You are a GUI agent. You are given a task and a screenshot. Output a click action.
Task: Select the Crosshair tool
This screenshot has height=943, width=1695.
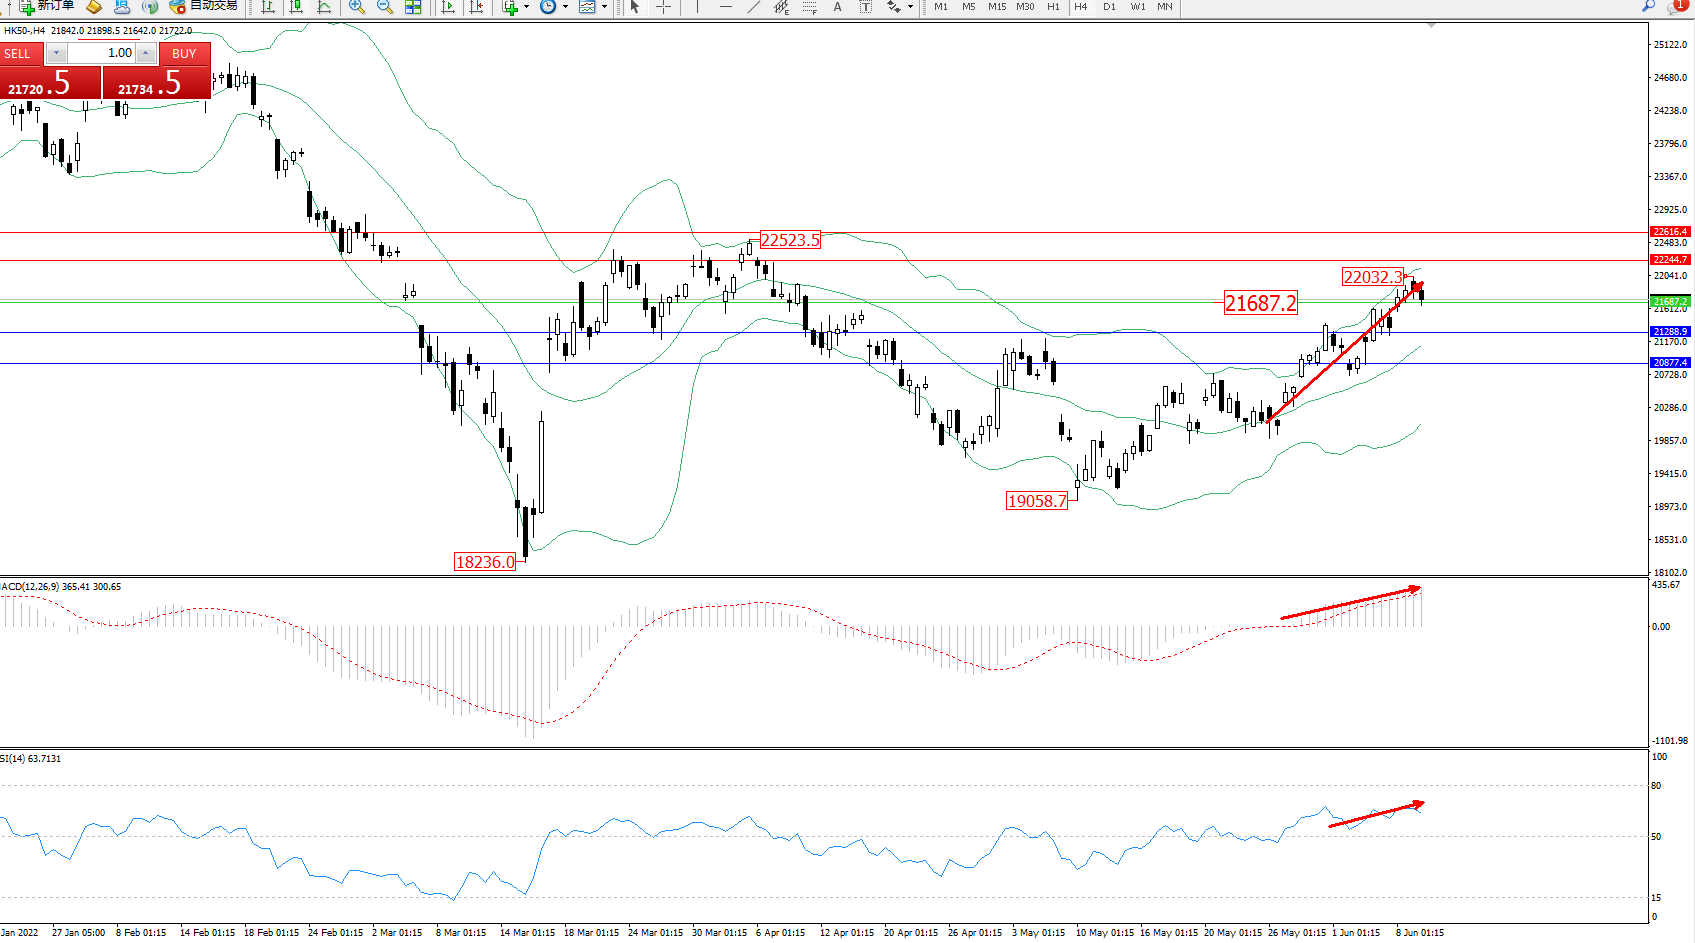pos(663,7)
